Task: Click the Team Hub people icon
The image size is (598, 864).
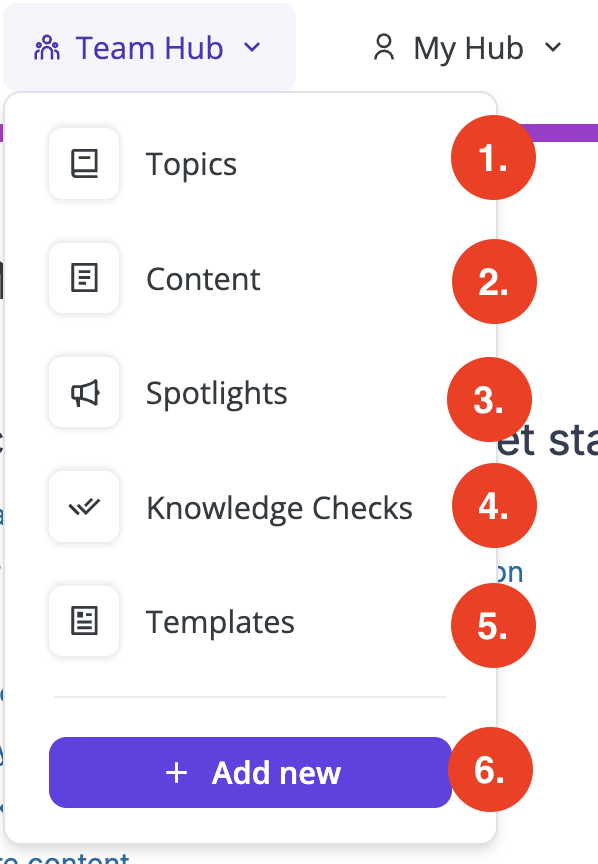Action: 47,48
